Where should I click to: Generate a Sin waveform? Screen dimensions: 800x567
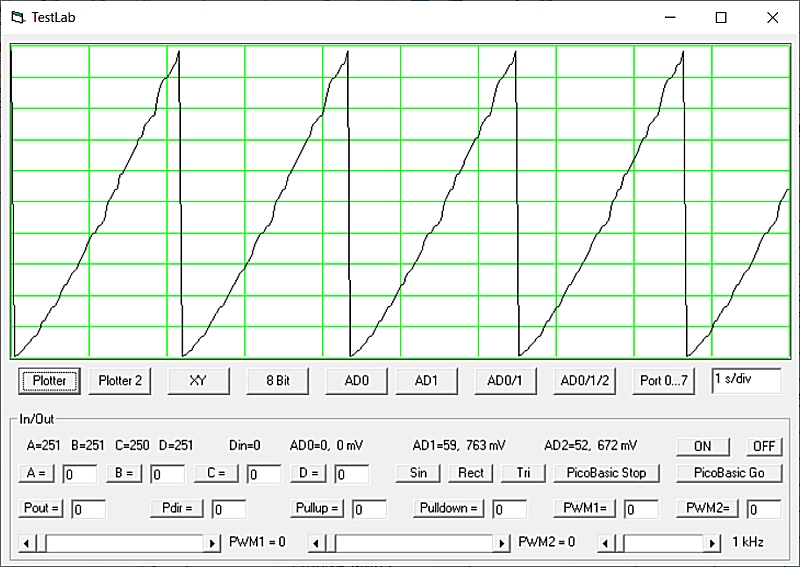pos(418,473)
